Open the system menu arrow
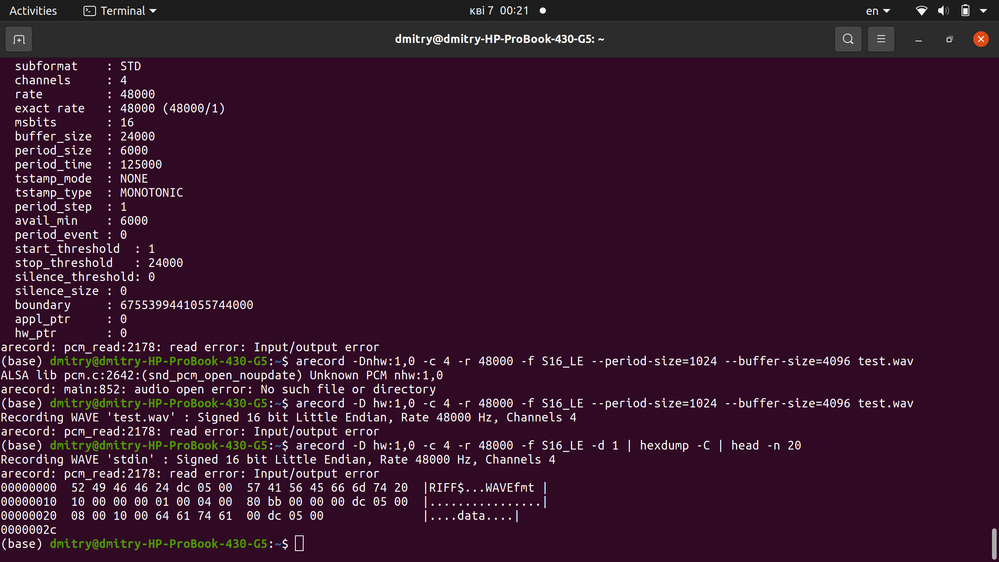This screenshot has height=562, width=999. pos(983,11)
